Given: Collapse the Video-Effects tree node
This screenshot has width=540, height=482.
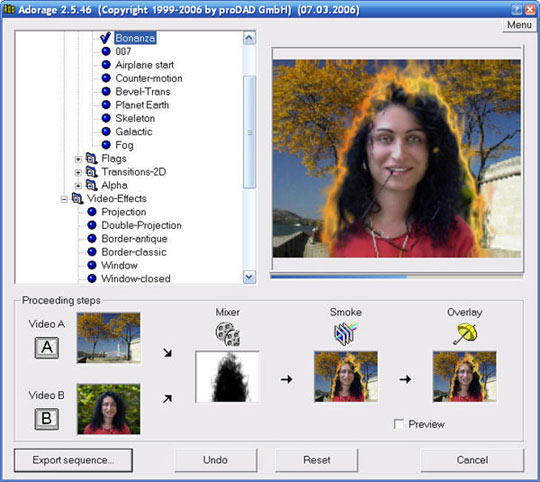Looking at the screenshot, I should tap(64, 199).
